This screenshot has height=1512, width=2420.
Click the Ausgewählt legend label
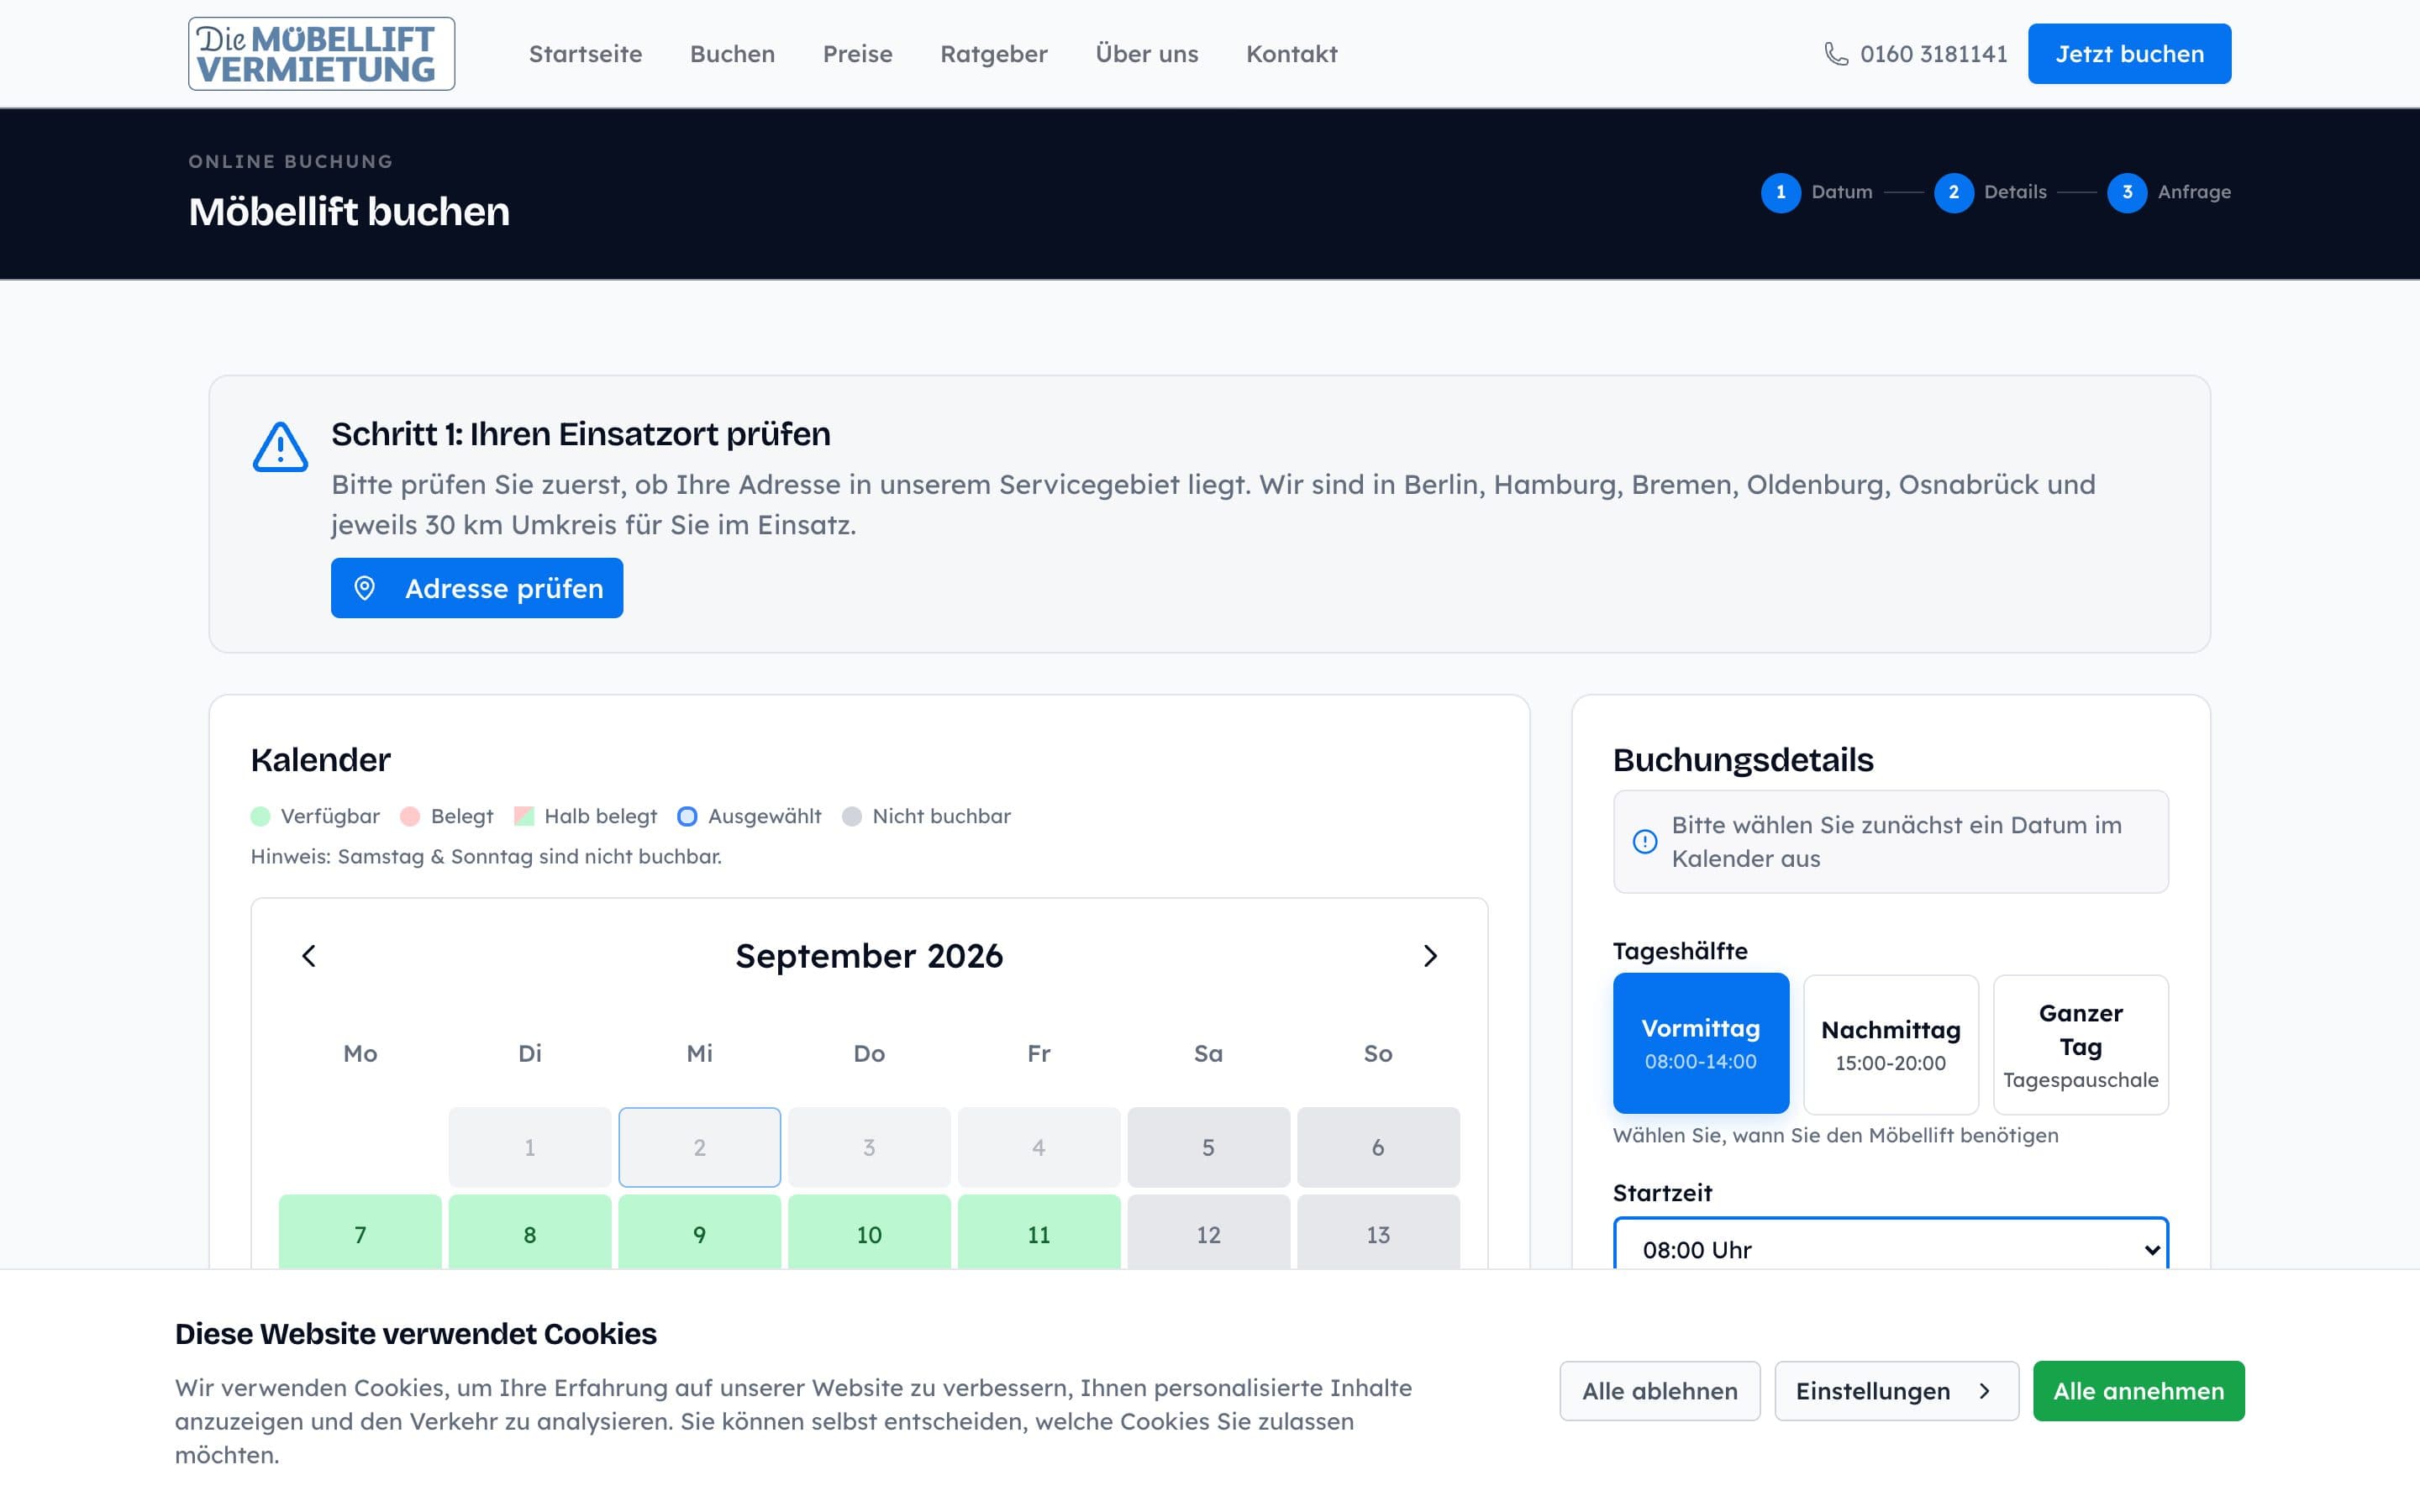pos(764,816)
